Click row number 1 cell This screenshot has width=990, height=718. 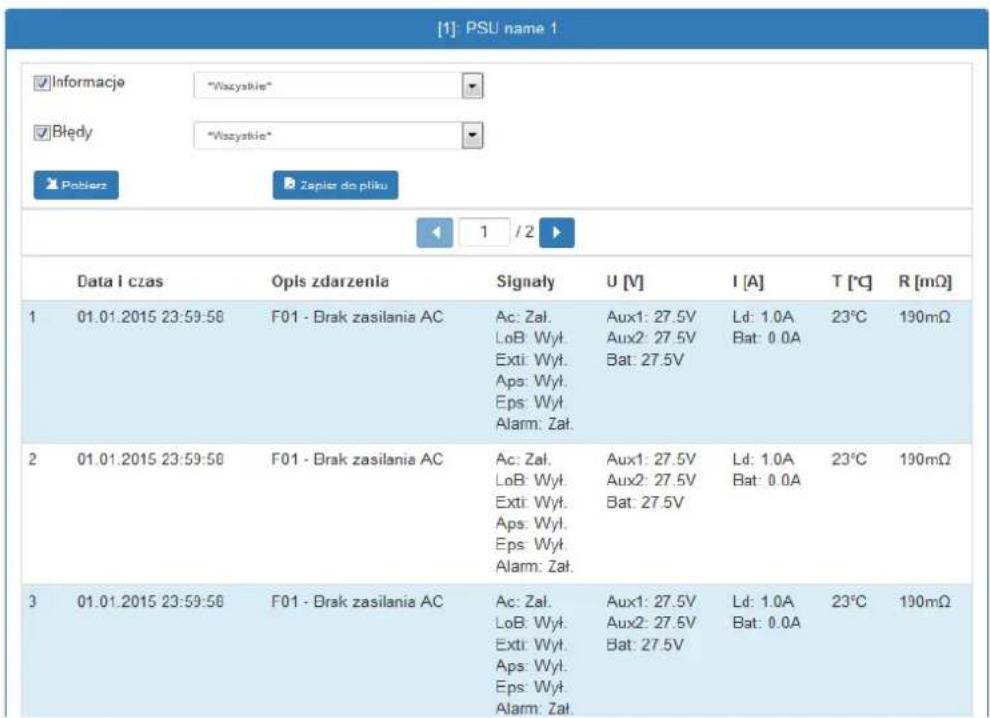pos(32,317)
